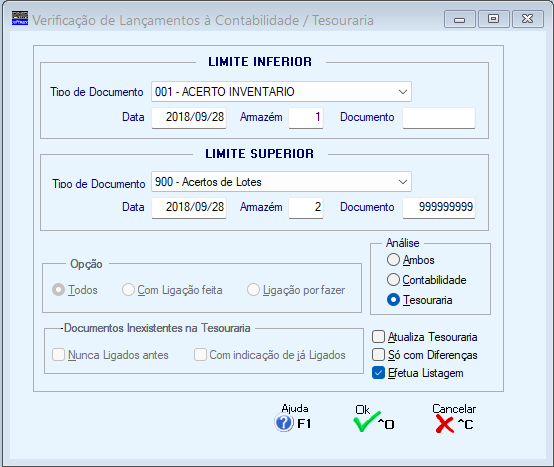The height and width of the screenshot is (467, 554).
Task: Click the Limite Inferior Armazém field
Action: click(306, 118)
